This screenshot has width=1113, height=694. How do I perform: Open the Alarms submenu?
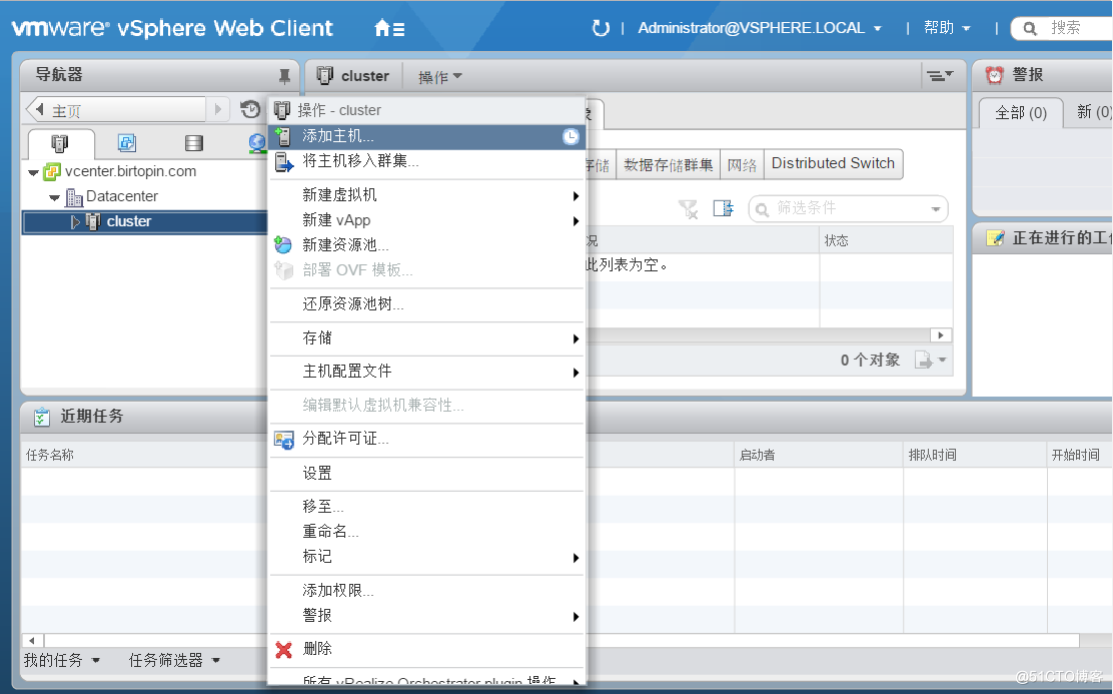click(427, 616)
